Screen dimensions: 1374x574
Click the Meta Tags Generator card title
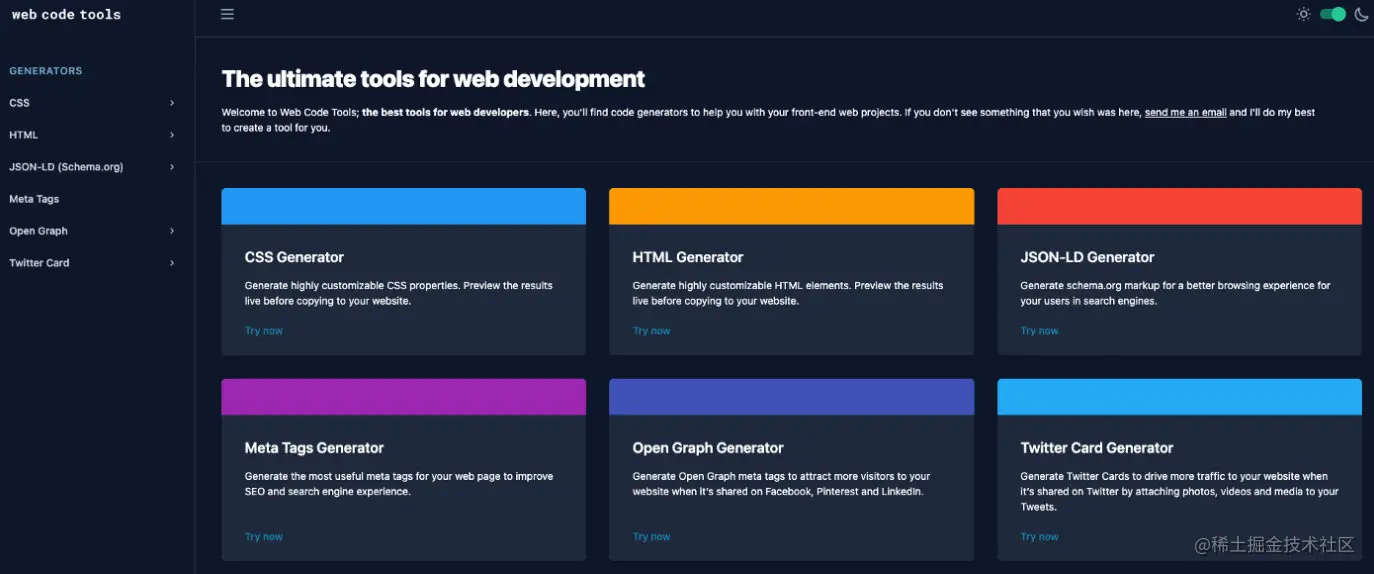click(x=314, y=448)
